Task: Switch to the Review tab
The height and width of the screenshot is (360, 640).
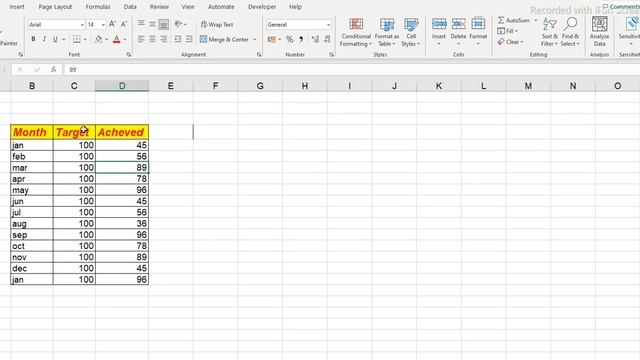Action: 159,7
